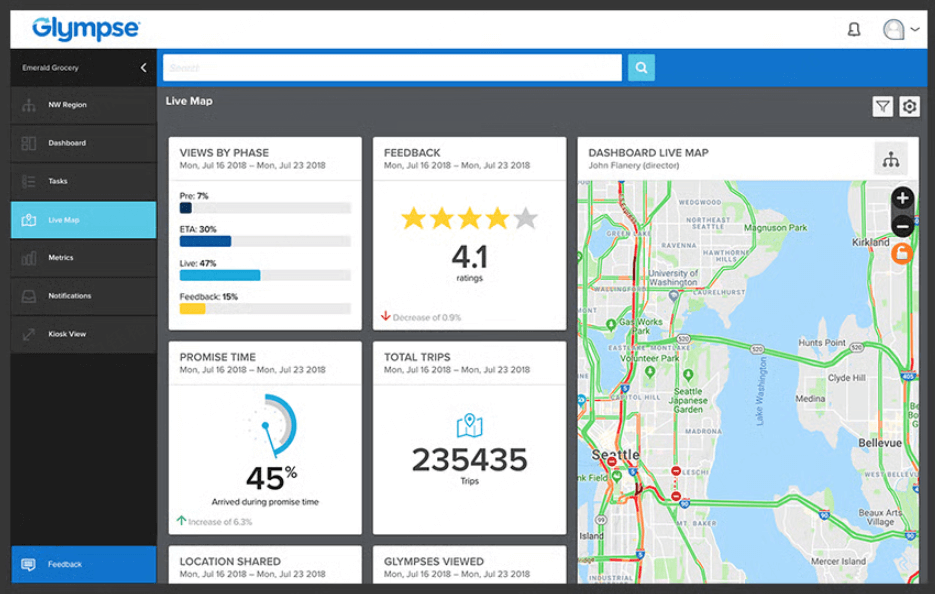Viewport: 935px width, 594px height.
Task: Expand the user profile avatar menu
Action: click(900, 30)
